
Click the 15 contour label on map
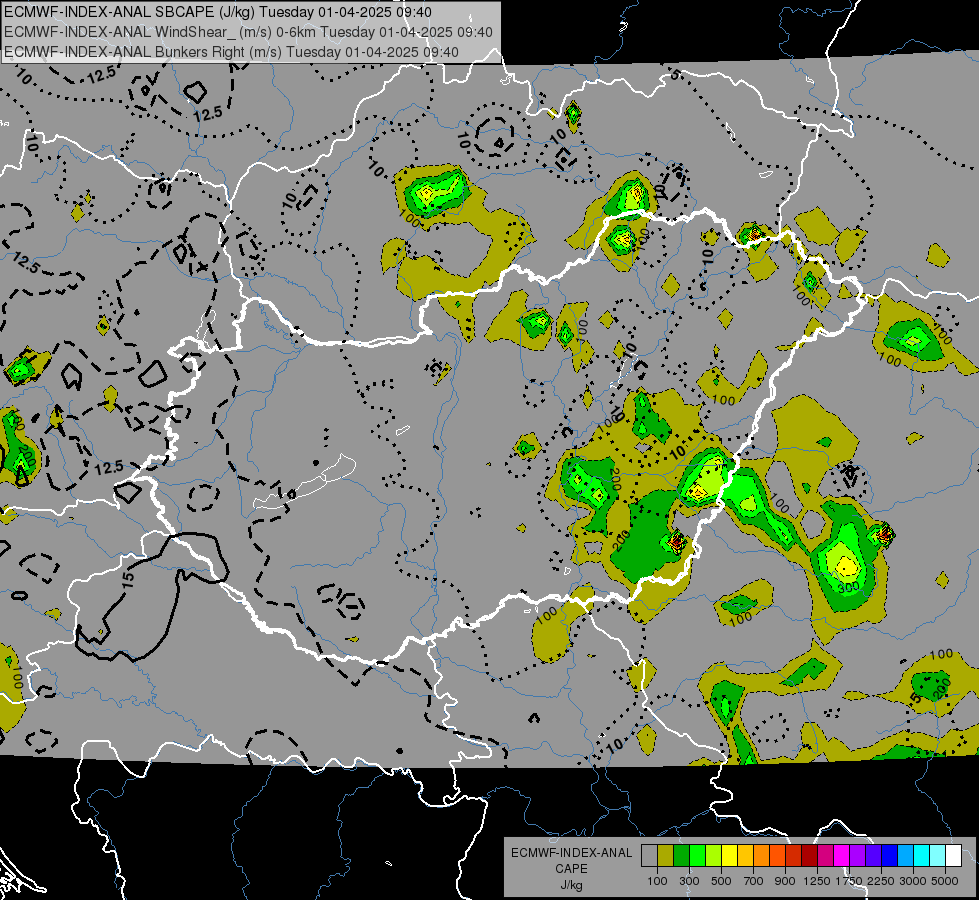click(128, 580)
